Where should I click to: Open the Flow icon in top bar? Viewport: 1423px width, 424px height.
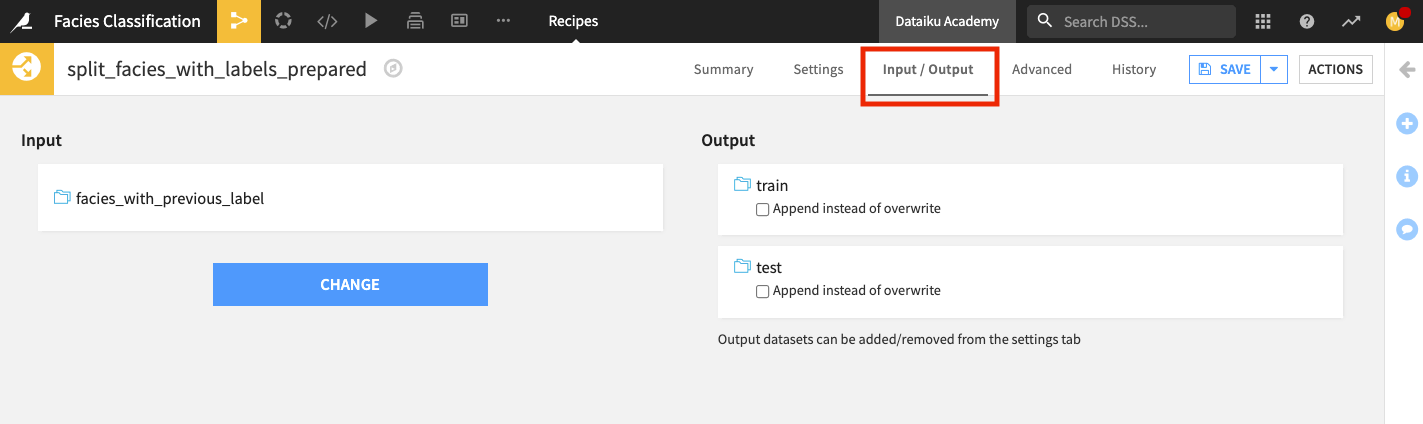(238, 21)
